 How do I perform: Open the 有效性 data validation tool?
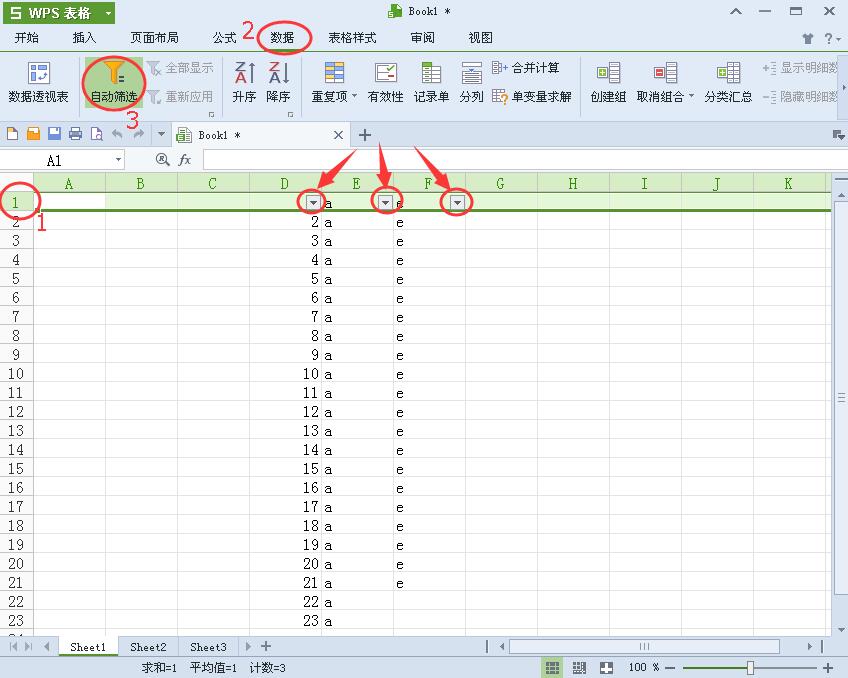pos(386,82)
